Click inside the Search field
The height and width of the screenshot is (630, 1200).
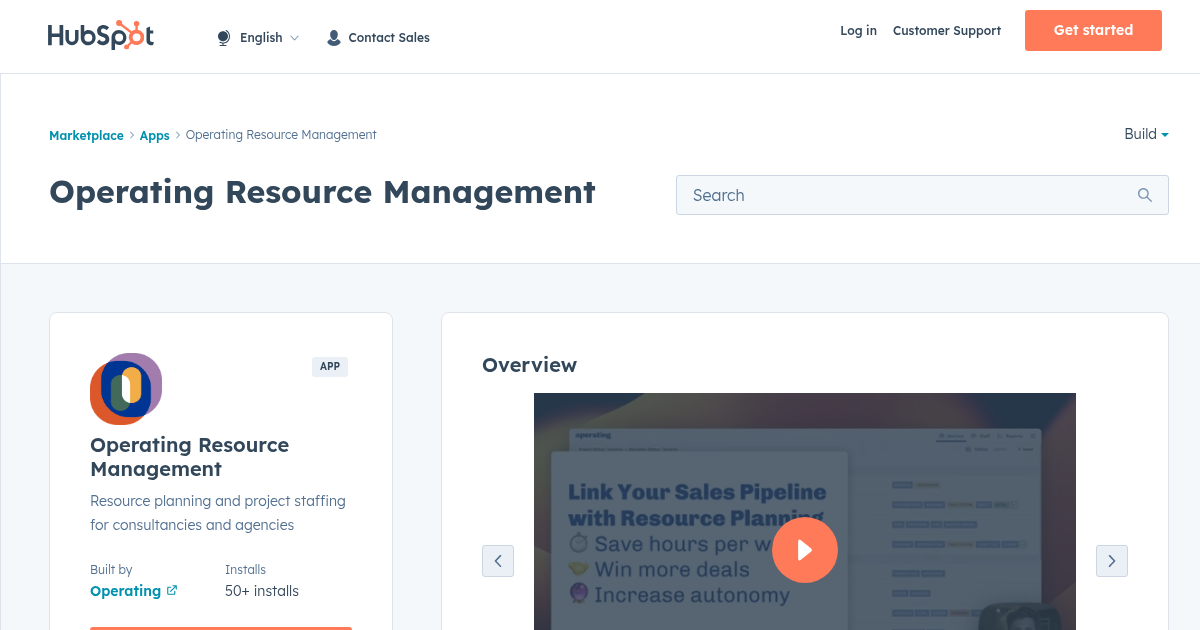(900, 194)
